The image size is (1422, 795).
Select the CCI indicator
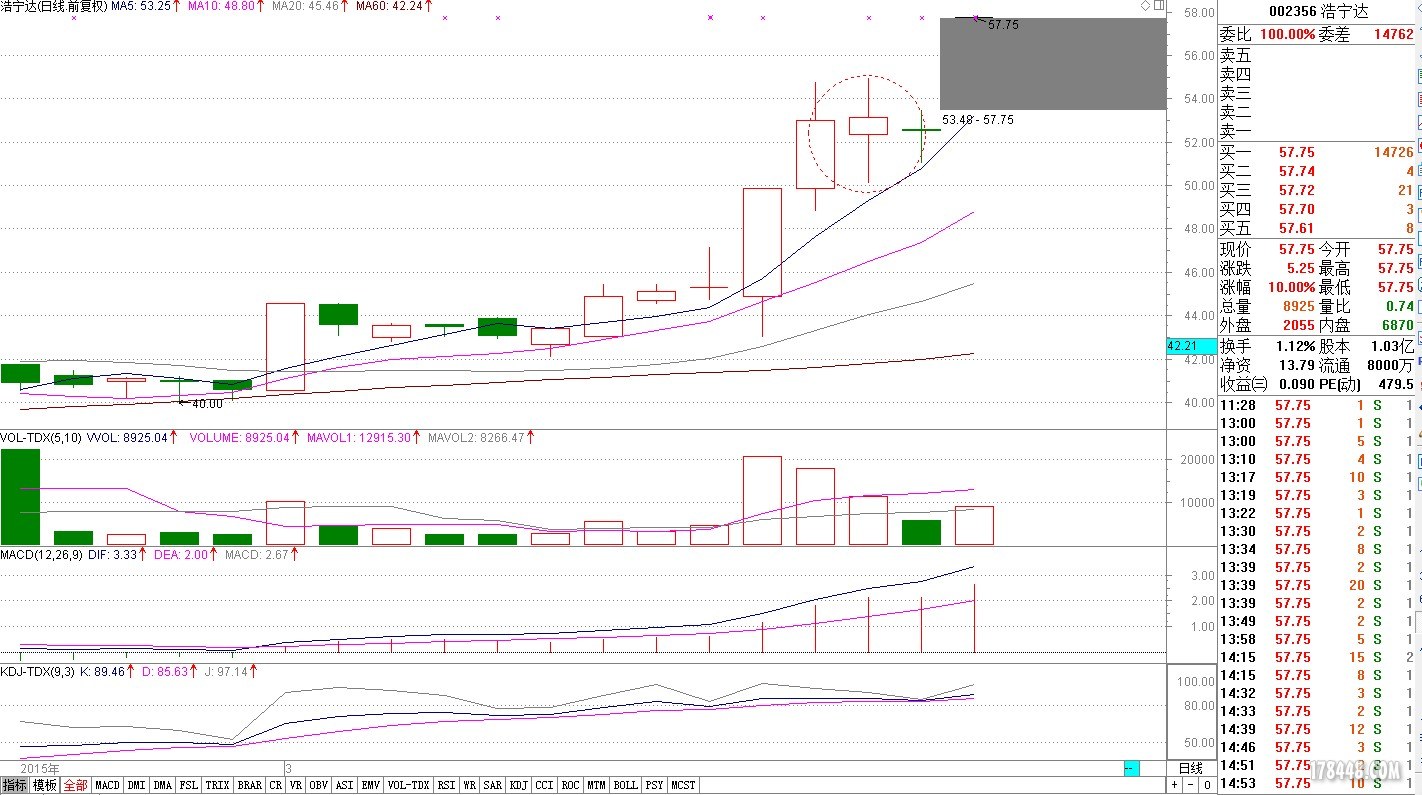(x=545, y=786)
